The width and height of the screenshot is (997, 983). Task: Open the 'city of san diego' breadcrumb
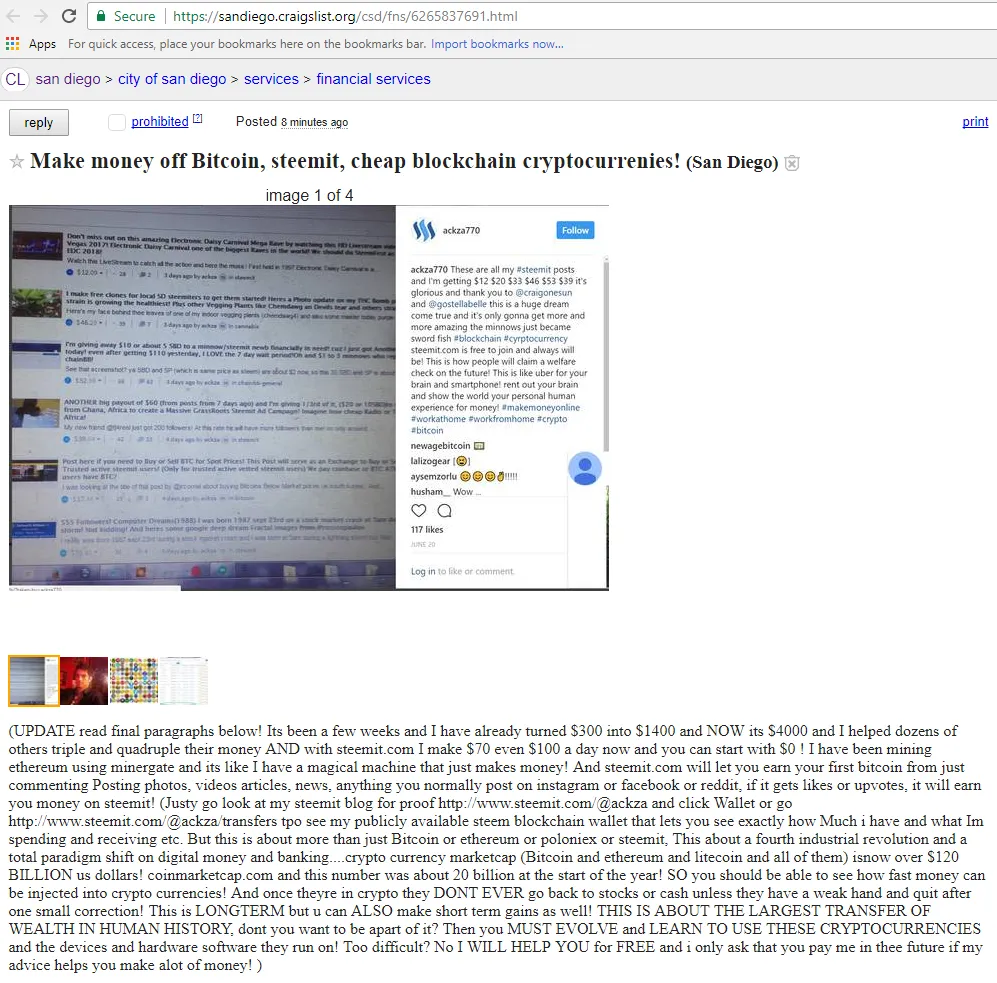tap(172, 79)
